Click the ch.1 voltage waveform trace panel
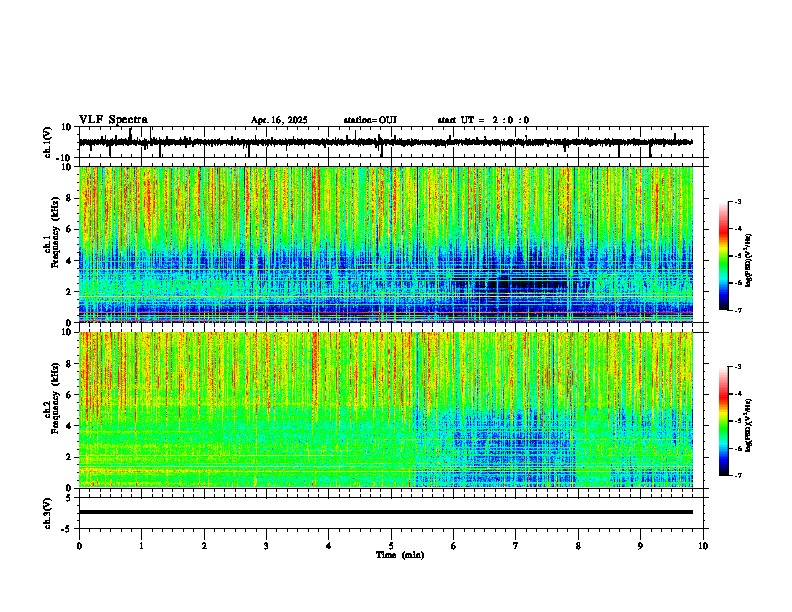This screenshot has height=612, width=792. click(x=393, y=142)
